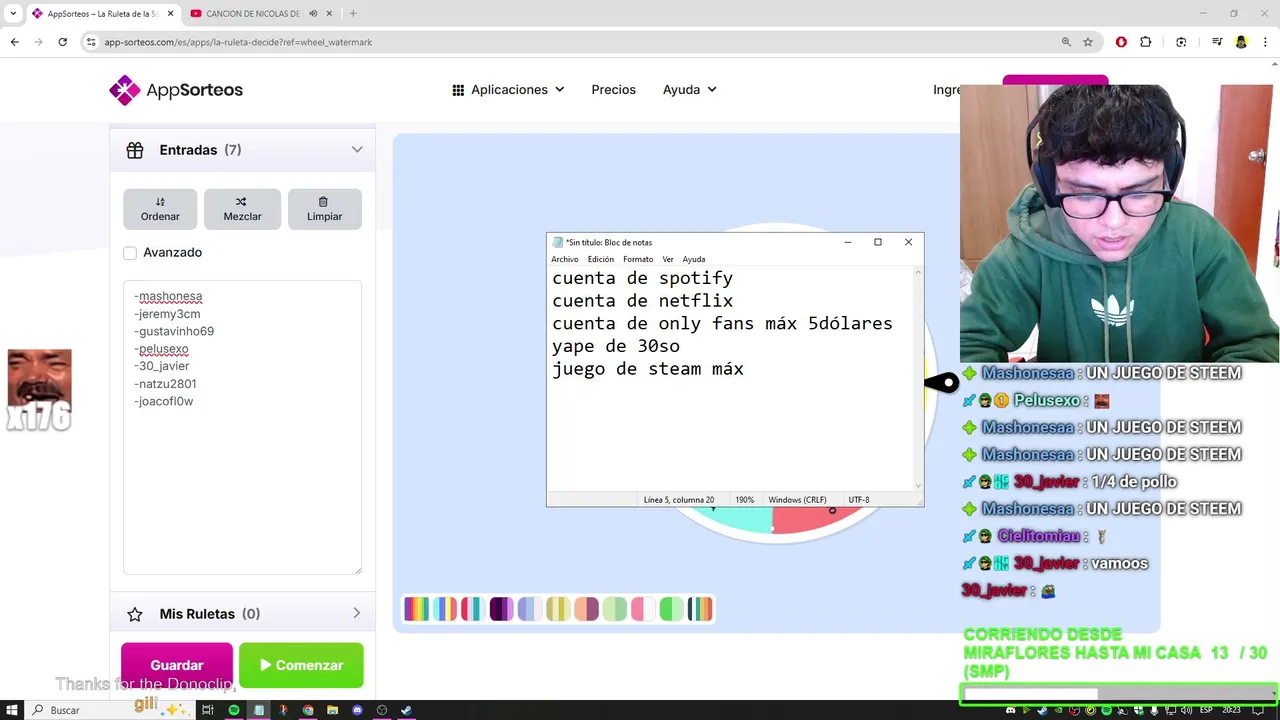Open Archivo menu in Bloc de notas
1280x720 pixels.
[565, 259]
